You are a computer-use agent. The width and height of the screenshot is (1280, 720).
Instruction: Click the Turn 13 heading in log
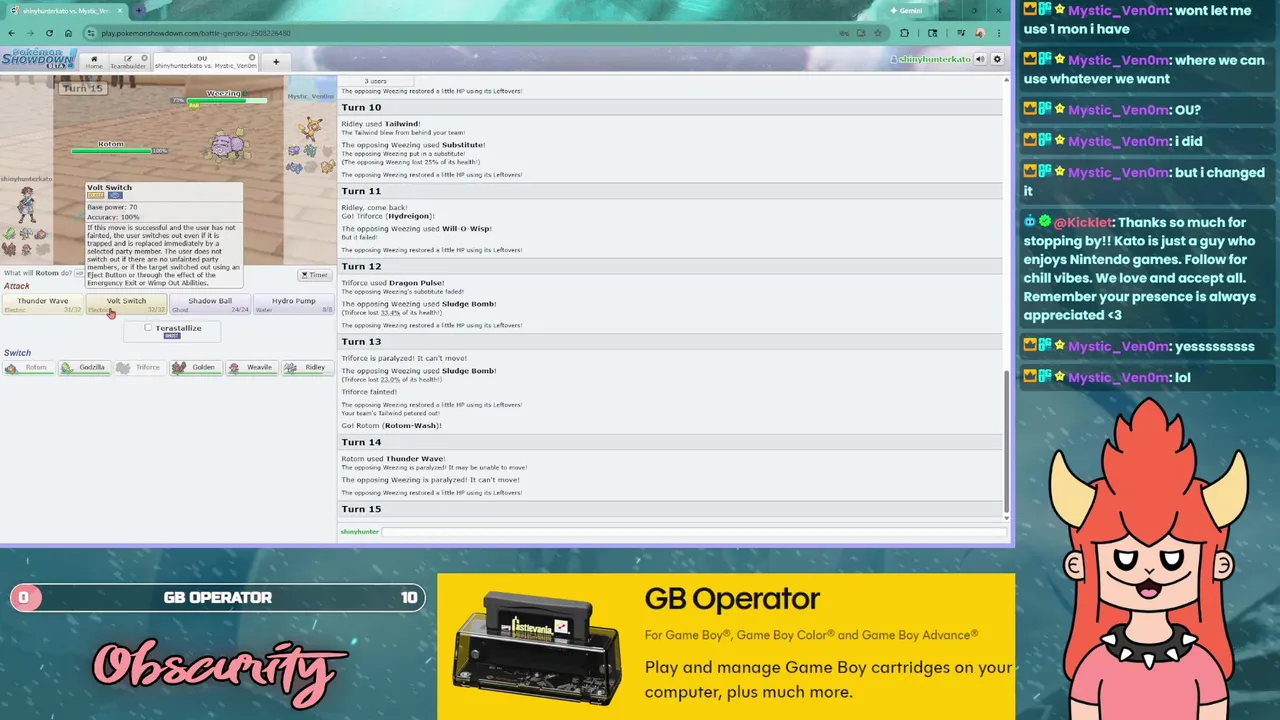click(361, 341)
